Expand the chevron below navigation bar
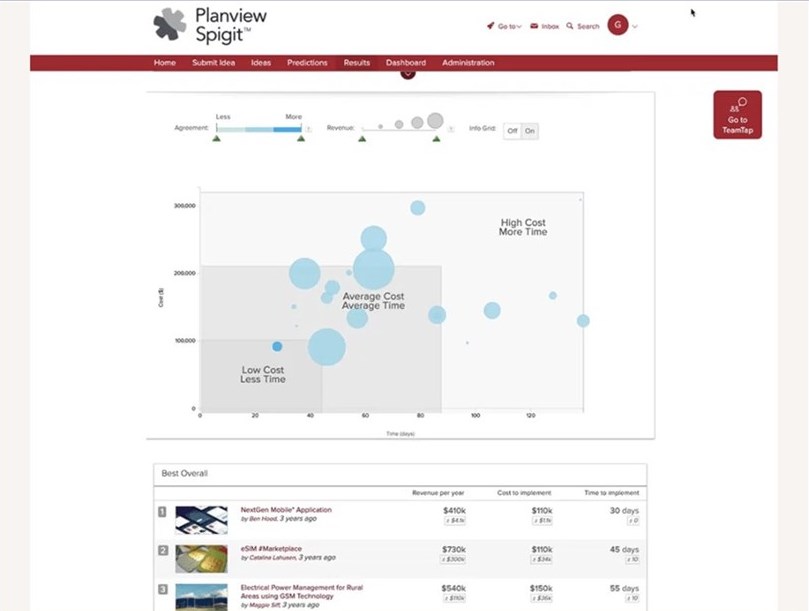 click(407, 73)
